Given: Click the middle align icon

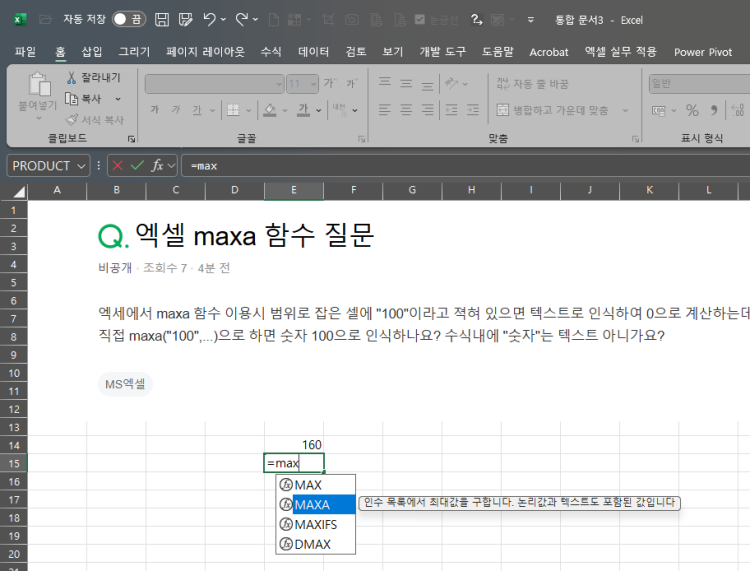Looking at the screenshot, I should 406,83.
